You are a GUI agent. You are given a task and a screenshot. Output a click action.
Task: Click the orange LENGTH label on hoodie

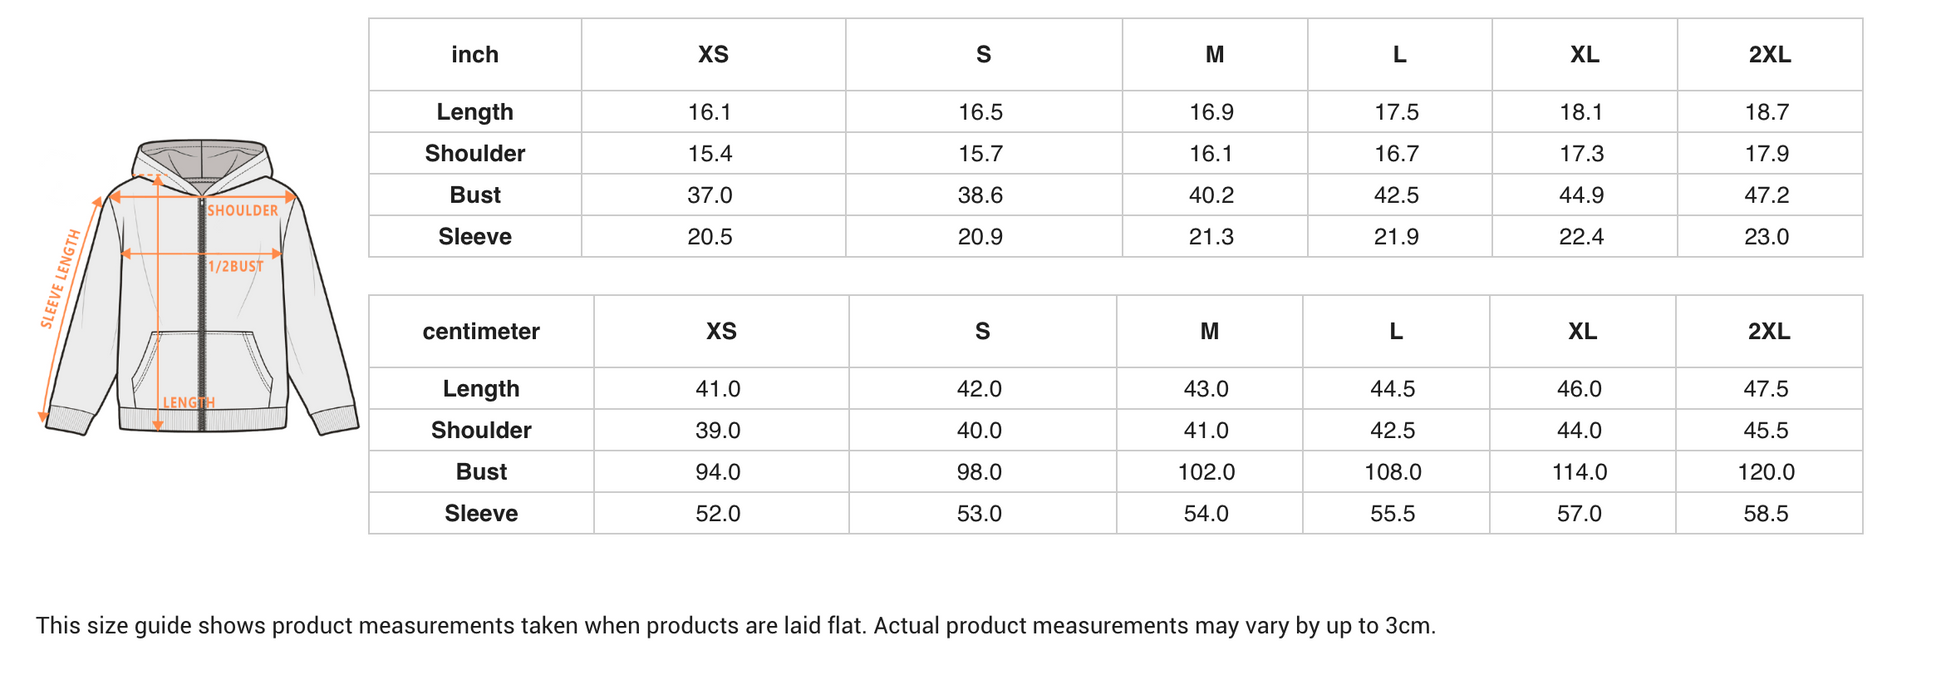189,403
